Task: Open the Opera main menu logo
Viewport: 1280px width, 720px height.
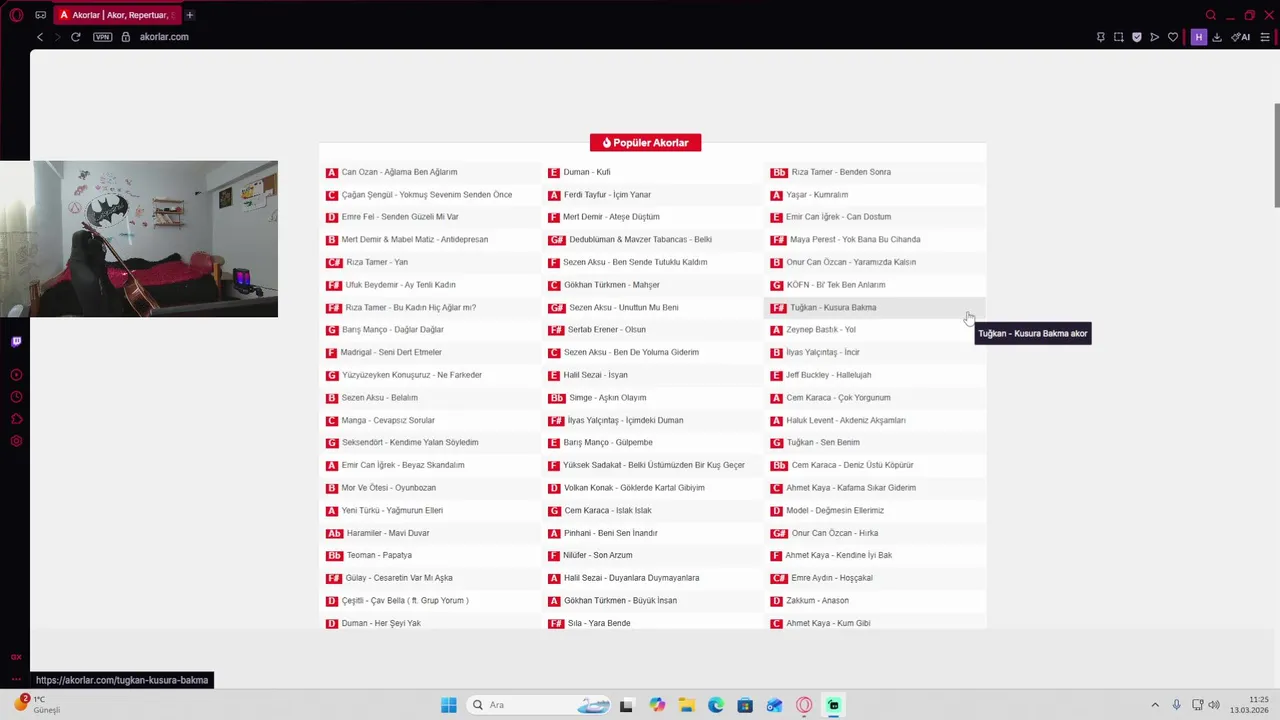Action: pyautogui.click(x=16, y=15)
